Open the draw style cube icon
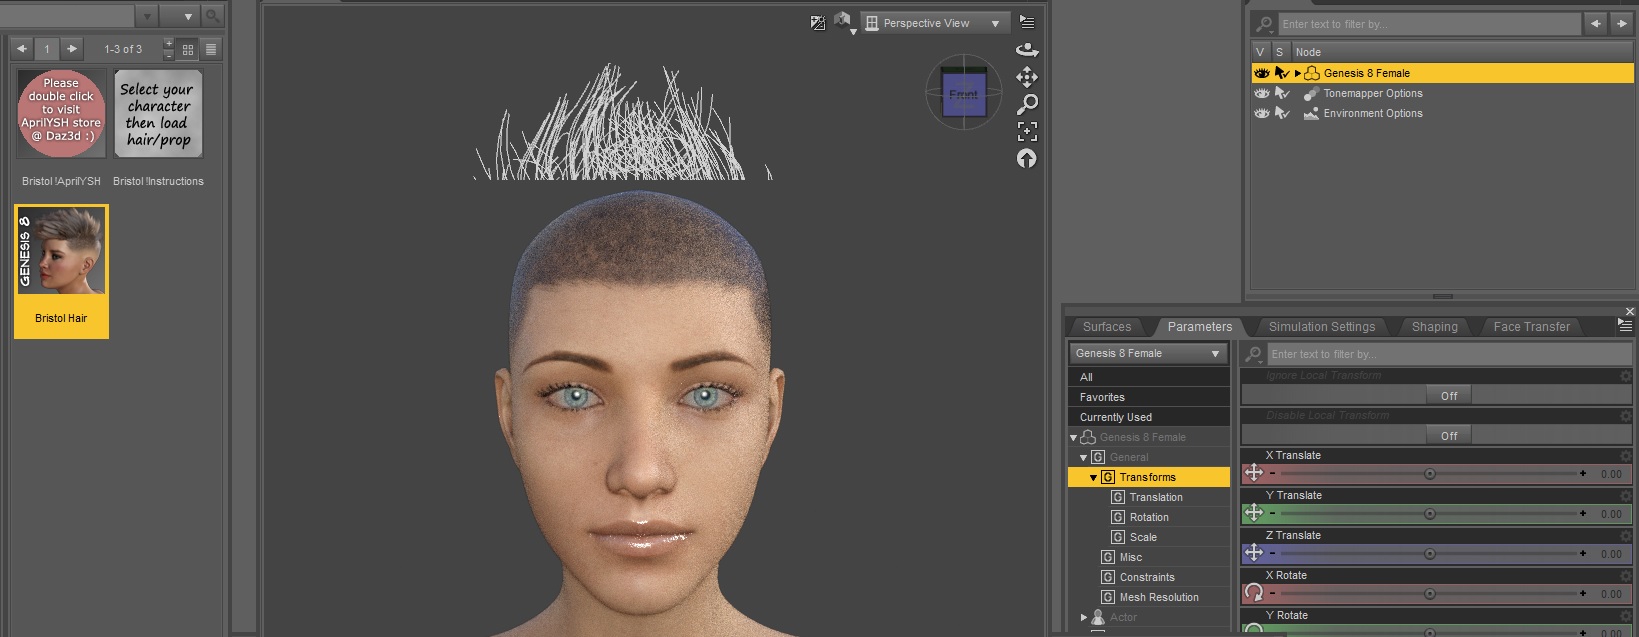The height and width of the screenshot is (637, 1639). pos(843,21)
